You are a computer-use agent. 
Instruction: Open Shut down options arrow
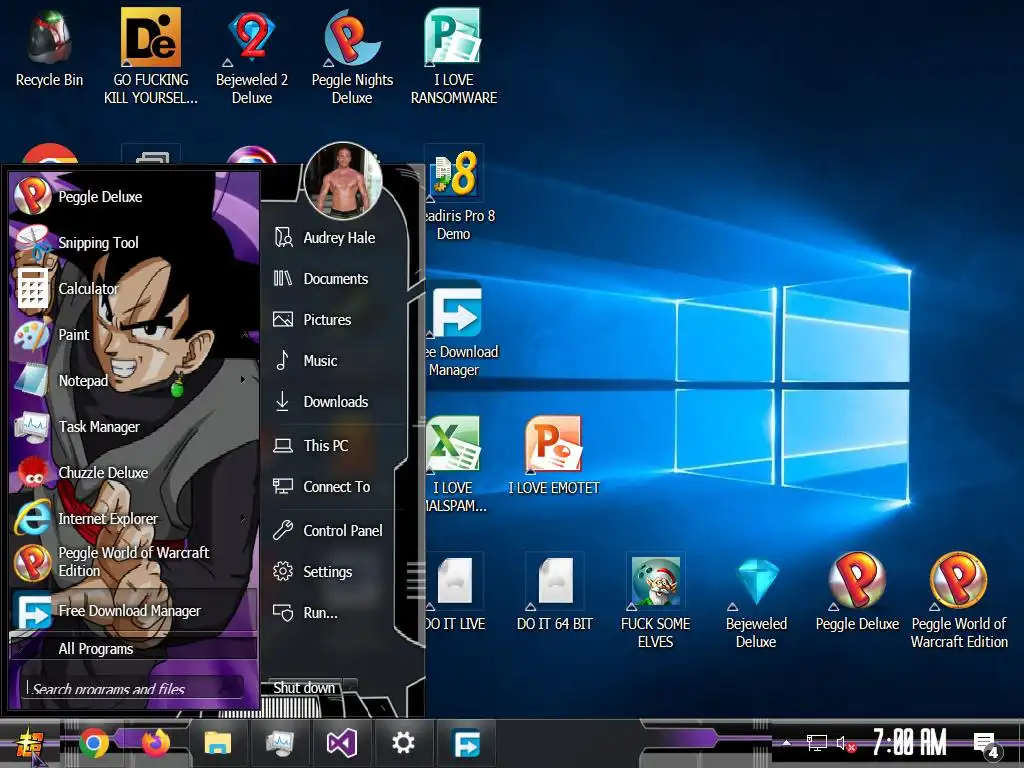point(350,687)
